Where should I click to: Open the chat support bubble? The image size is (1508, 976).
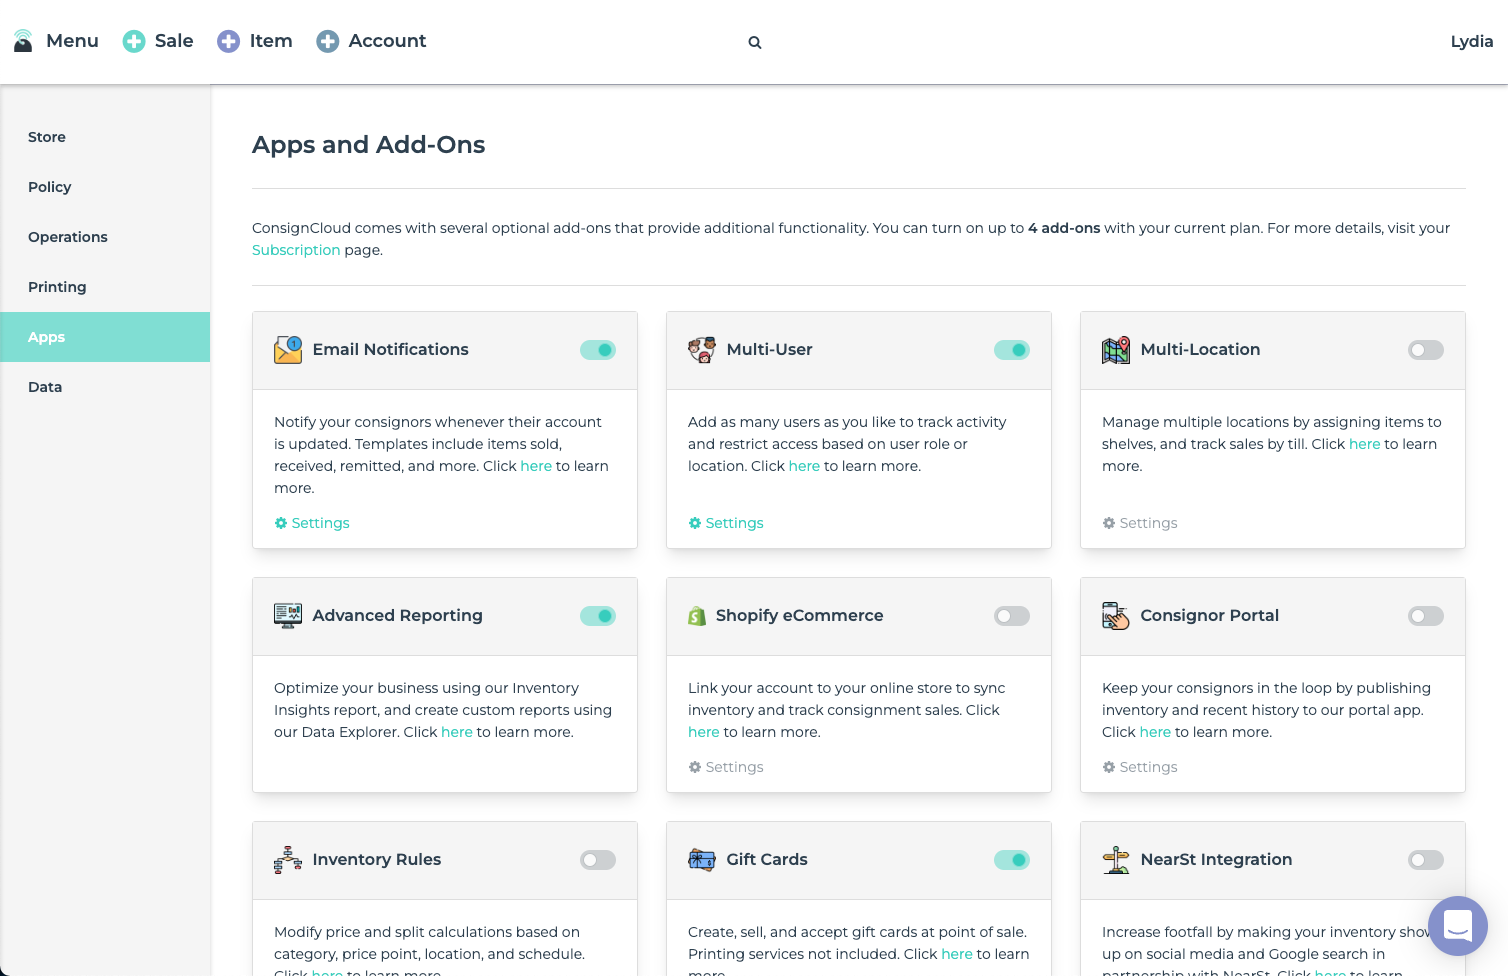tap(1457, 925)
